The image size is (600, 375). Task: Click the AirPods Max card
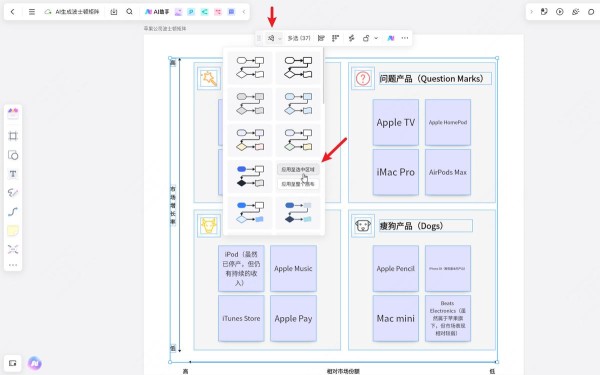tap(448, 172)
